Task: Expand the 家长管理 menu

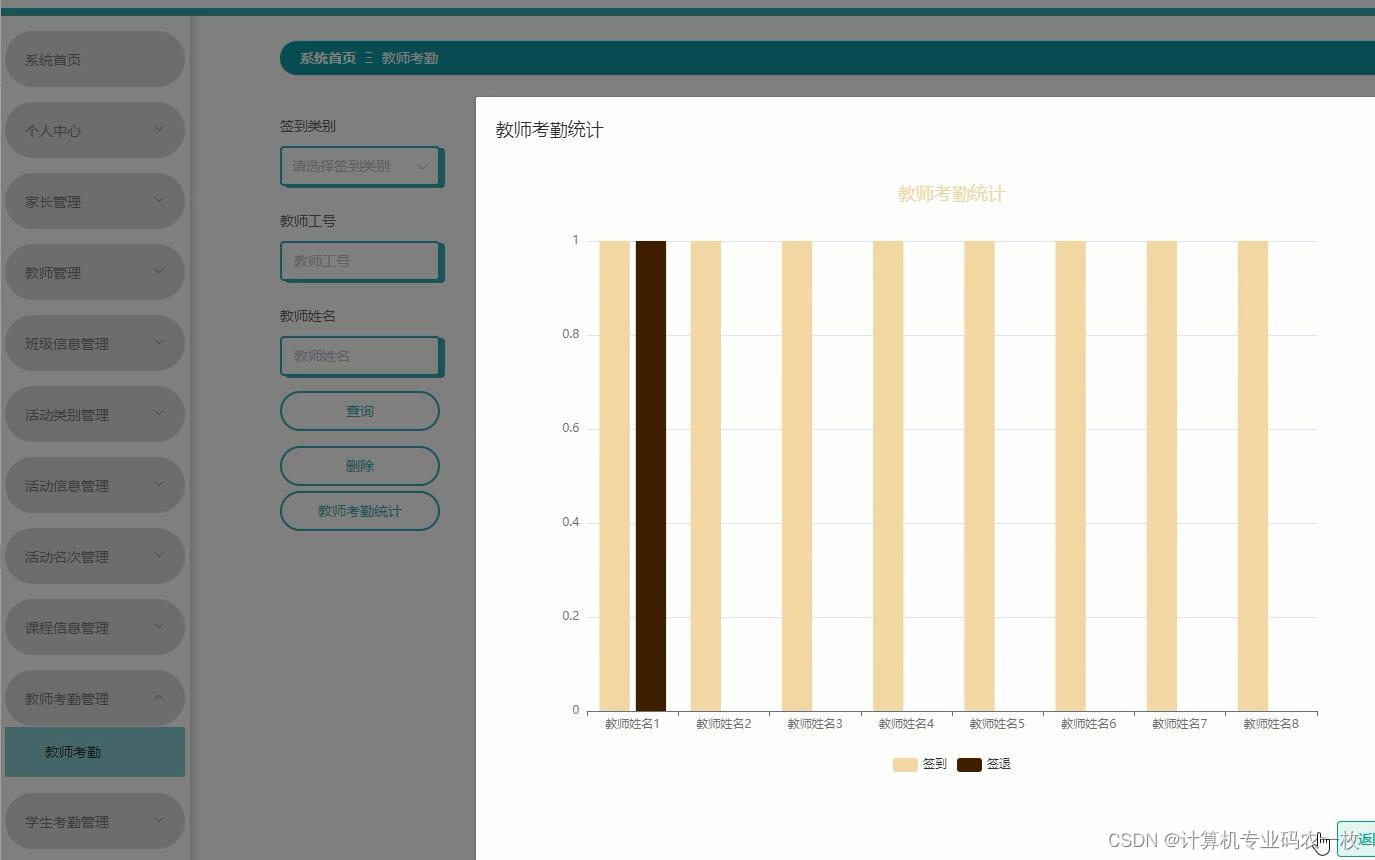Action: [x=95, y=201]
